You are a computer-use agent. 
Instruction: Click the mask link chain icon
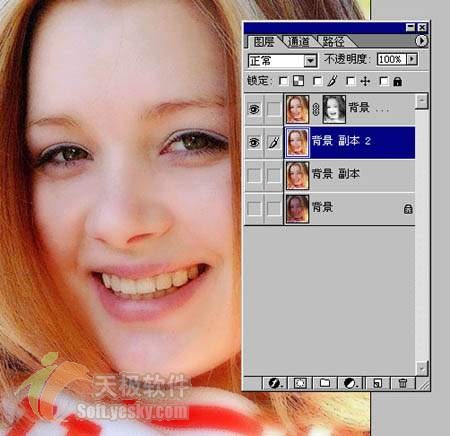316,109
